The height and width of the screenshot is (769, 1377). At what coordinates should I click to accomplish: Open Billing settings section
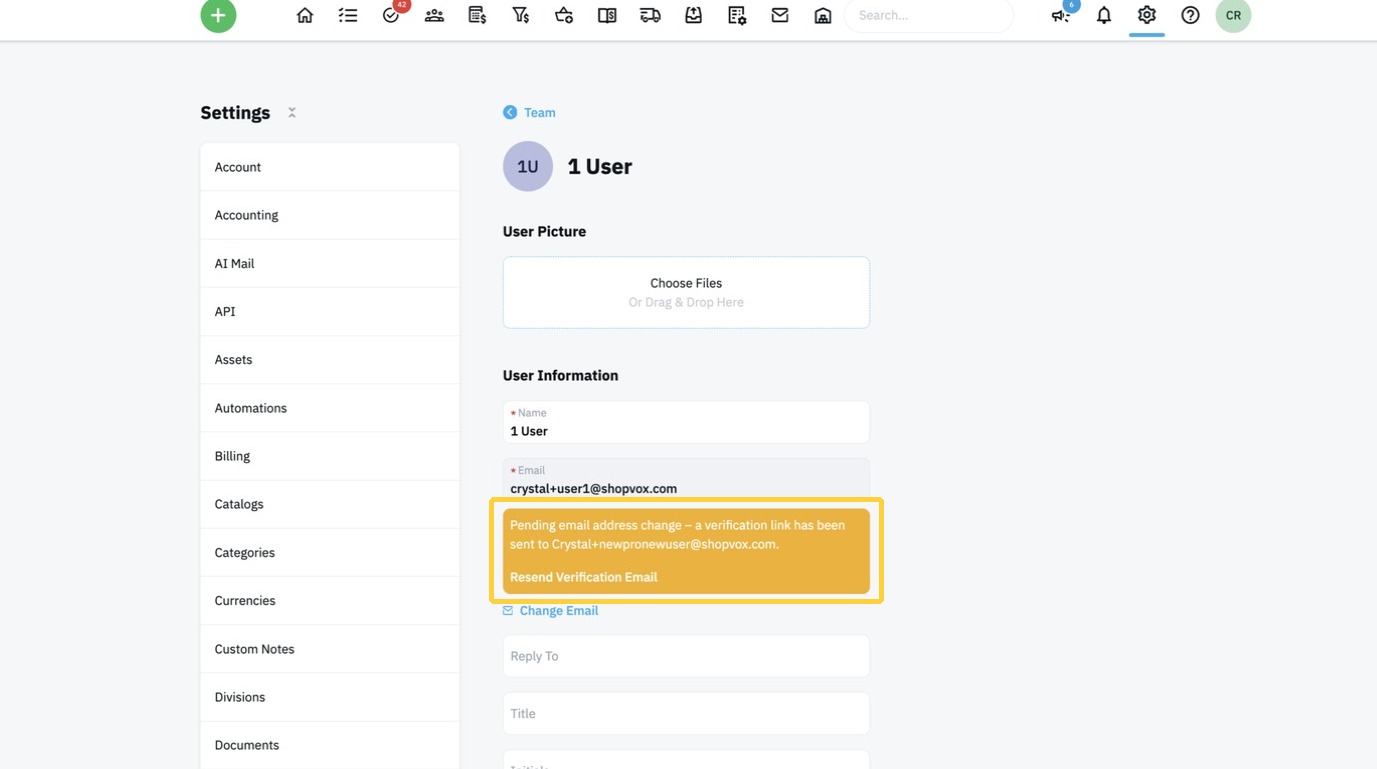pyautogui.click(x=330, y=456)
